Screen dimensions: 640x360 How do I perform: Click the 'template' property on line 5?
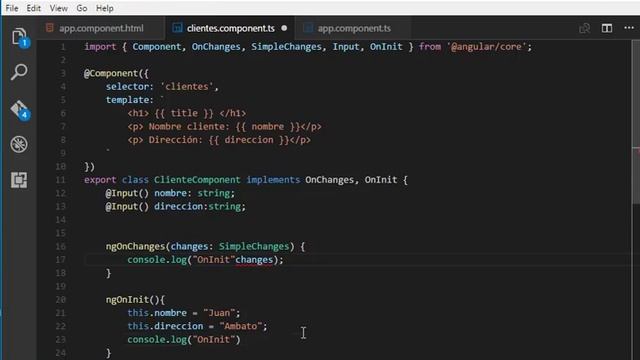[x=127, y=100]
